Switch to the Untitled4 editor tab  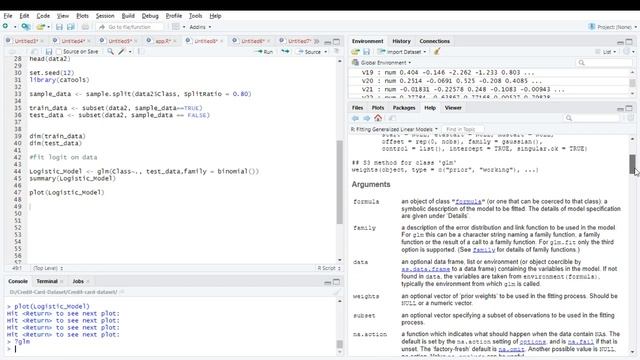point(73,41)
